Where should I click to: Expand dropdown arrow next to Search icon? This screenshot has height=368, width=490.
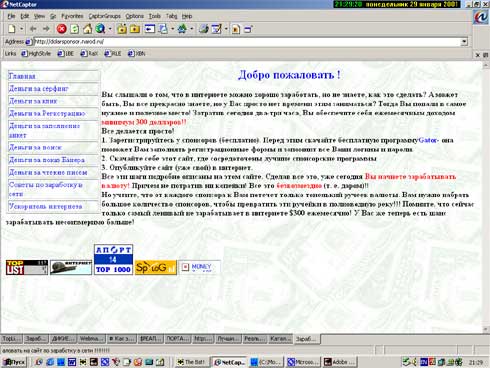click(x=110, y=29)
